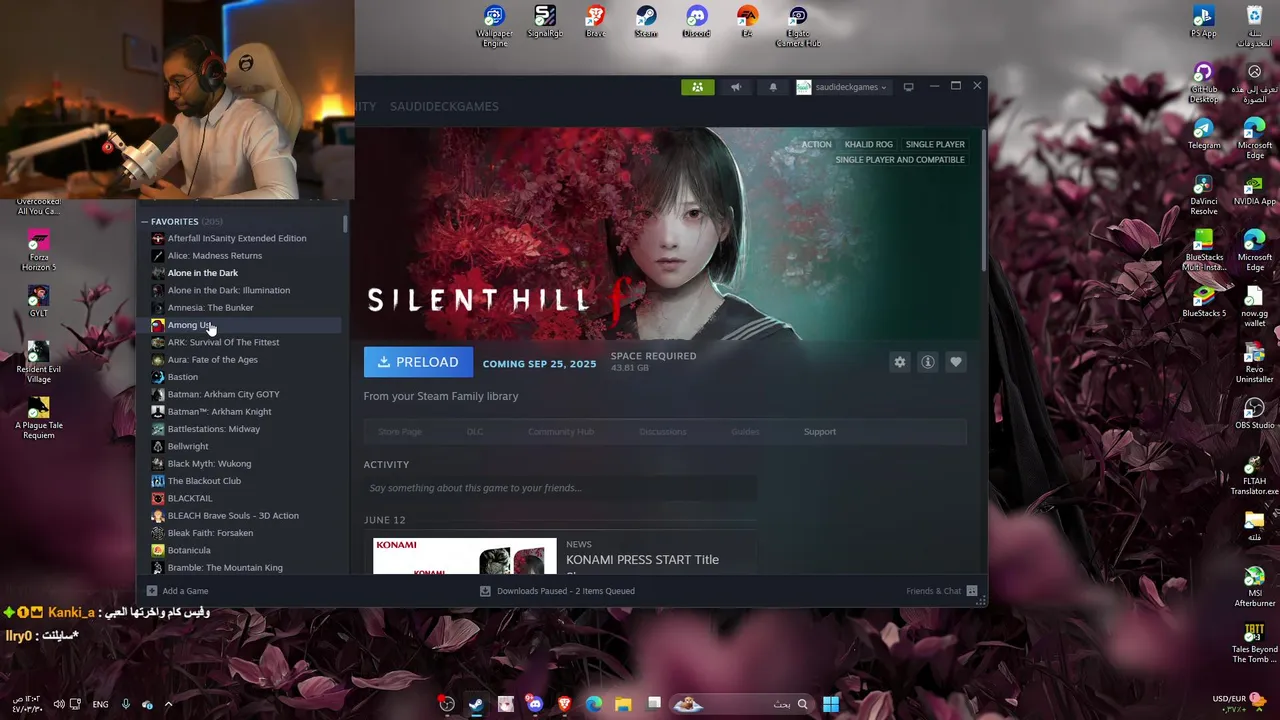Open Steam notifications bell icon

click(x=772, y=87)
